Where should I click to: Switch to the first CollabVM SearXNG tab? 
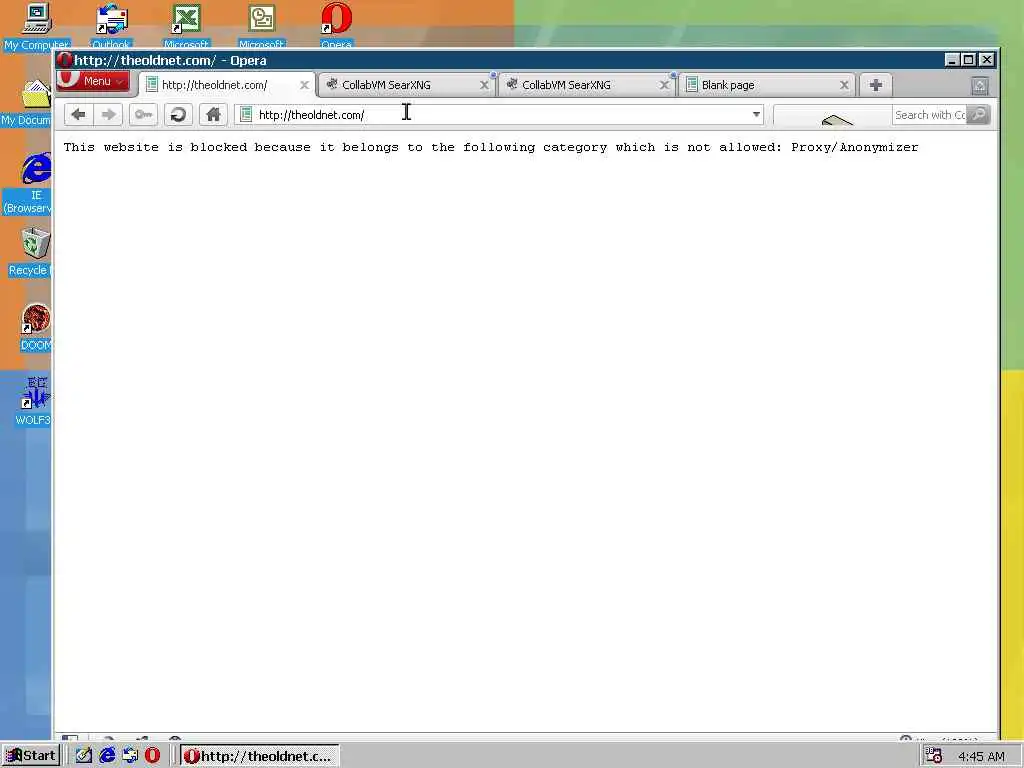pos(406,85)
